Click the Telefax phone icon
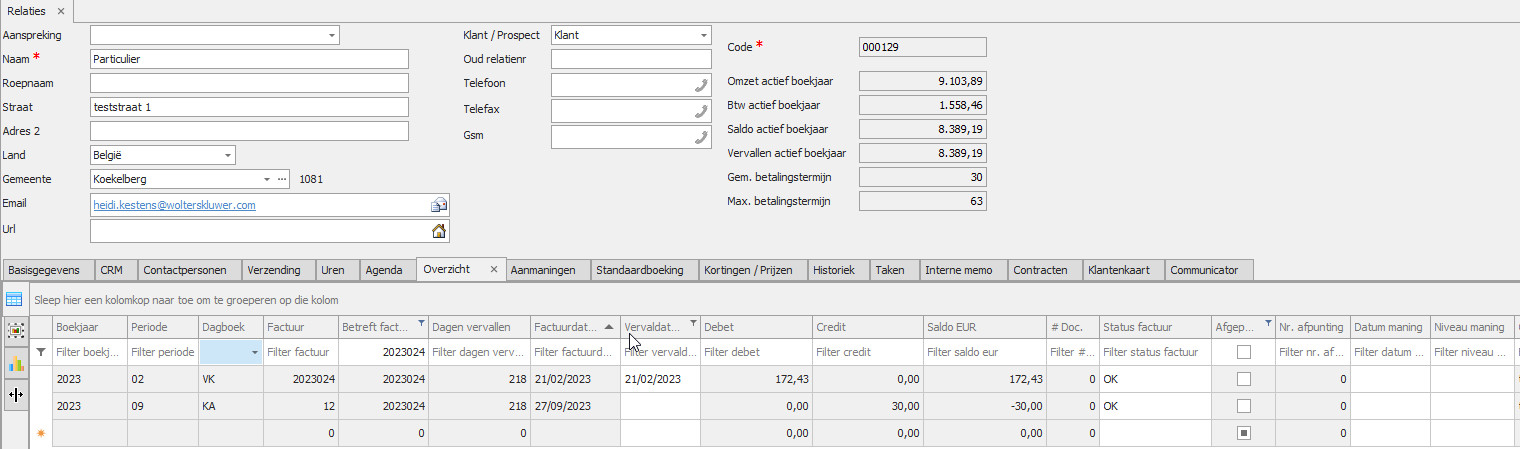This screenshot has height=449, width=1520. [x=701, y=111]
